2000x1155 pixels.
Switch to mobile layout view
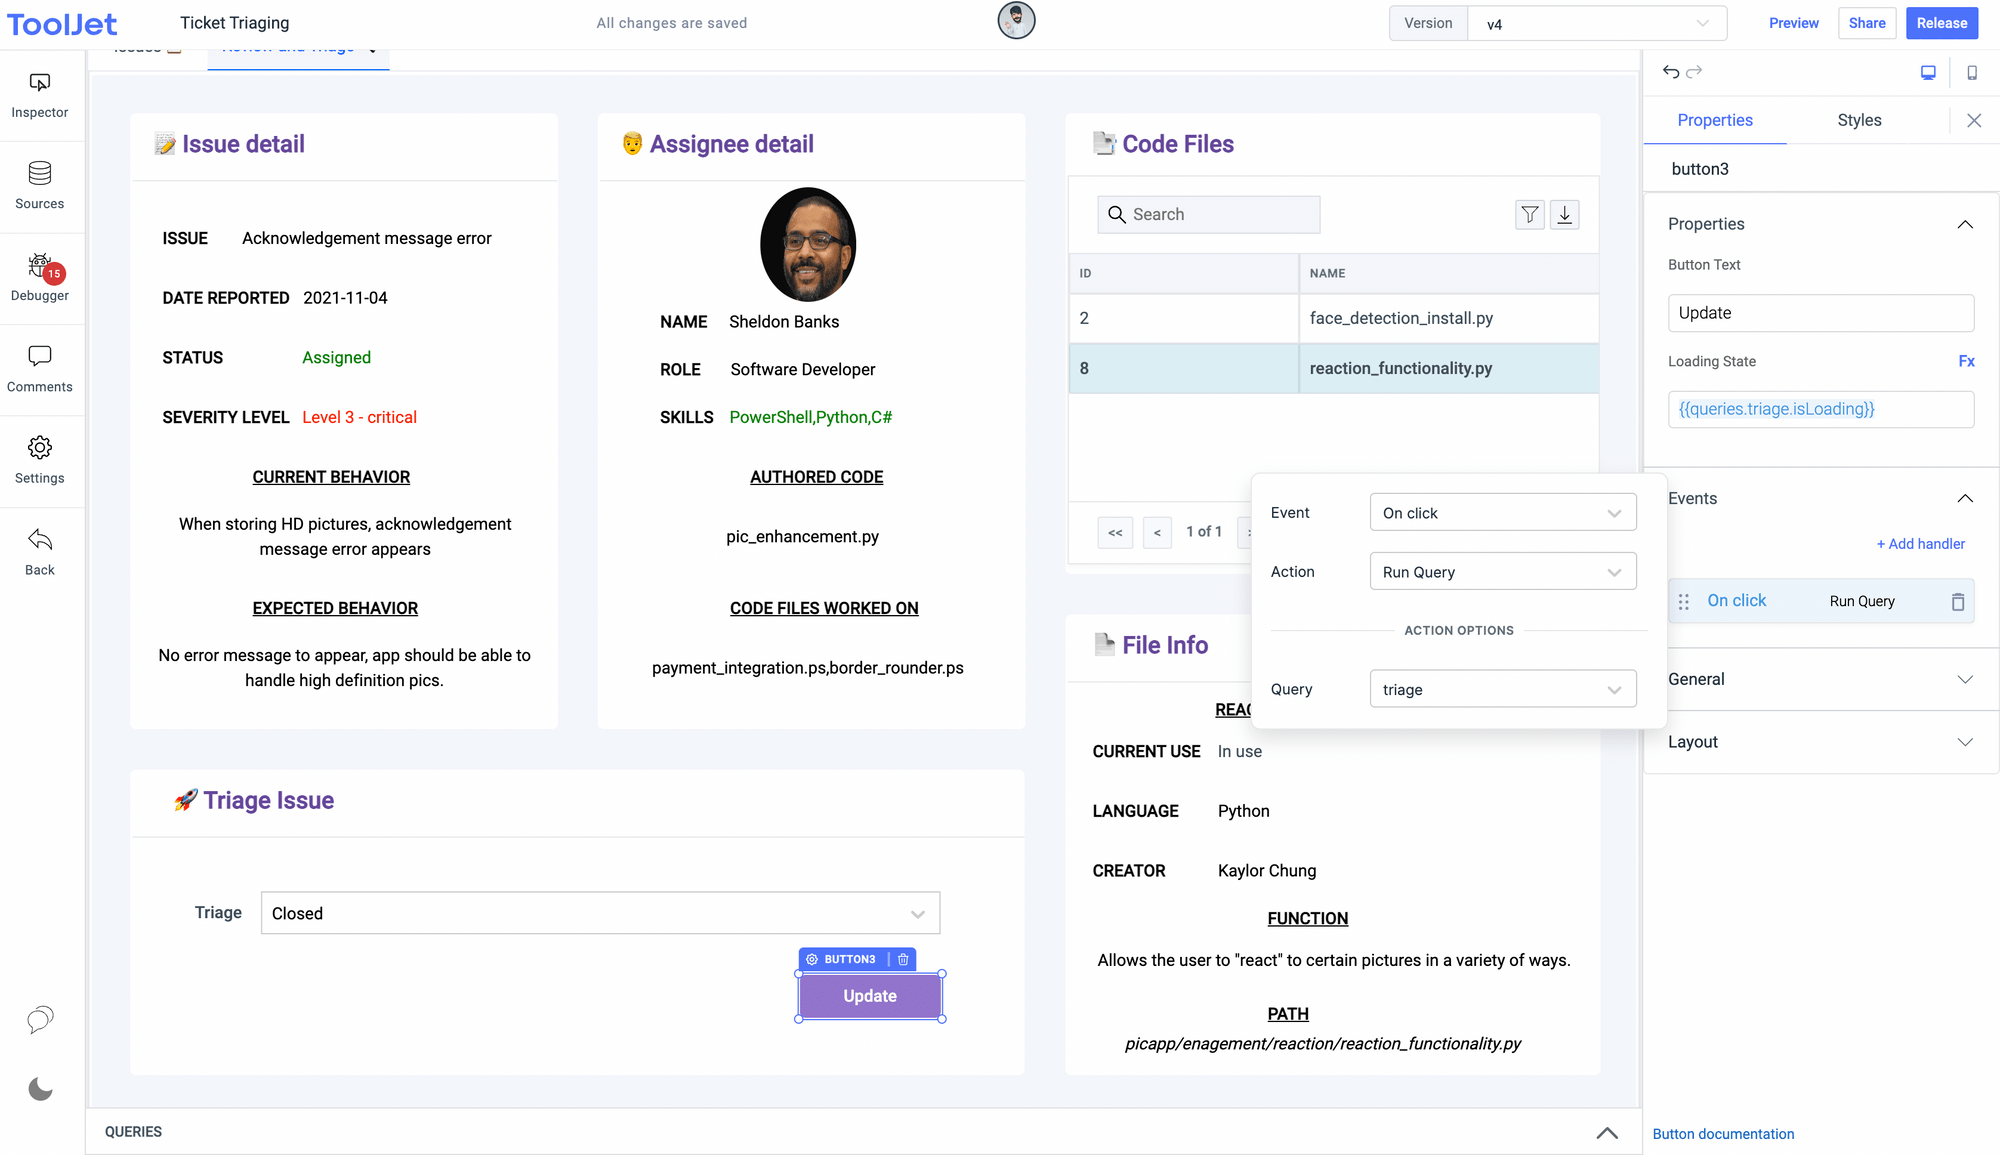click(1972, 72)
